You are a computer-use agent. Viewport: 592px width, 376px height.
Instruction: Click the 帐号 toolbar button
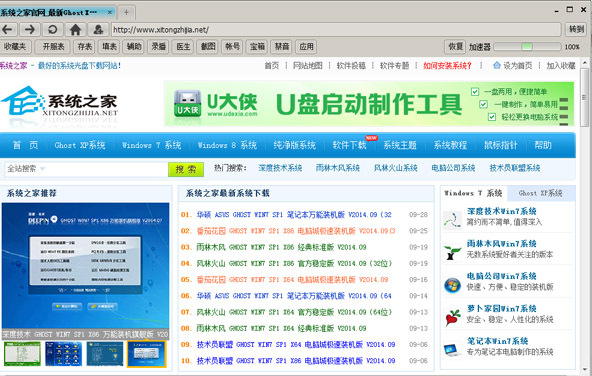pos(232,47)
